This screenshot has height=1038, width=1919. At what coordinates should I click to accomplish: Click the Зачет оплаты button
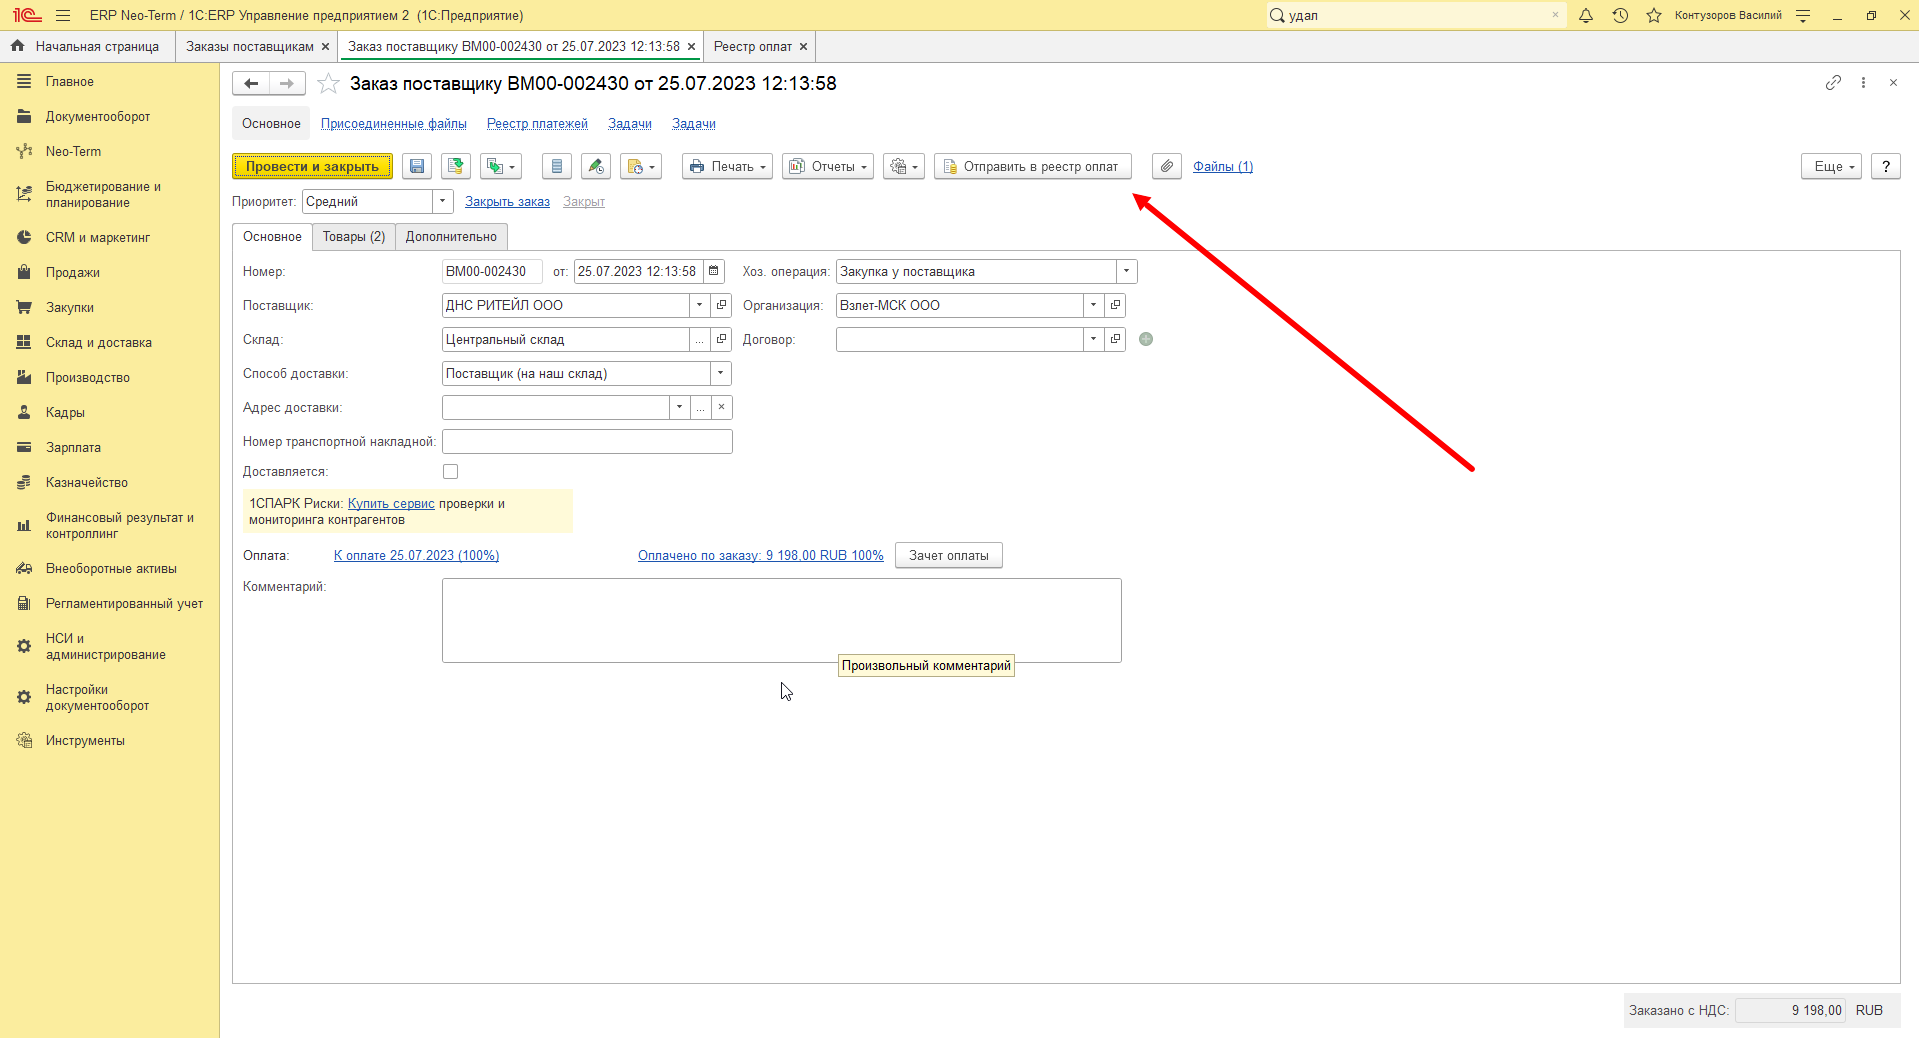point(949,555)
